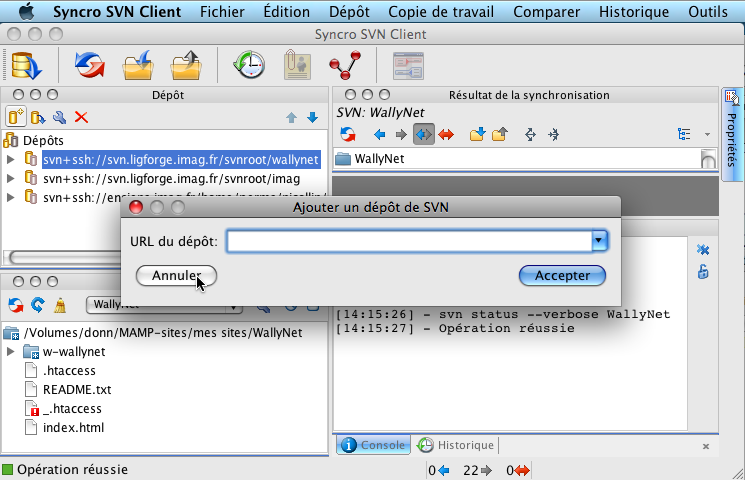745x480 pixels.
Task: Open the Dépôt menu
Action: point(349,11)
